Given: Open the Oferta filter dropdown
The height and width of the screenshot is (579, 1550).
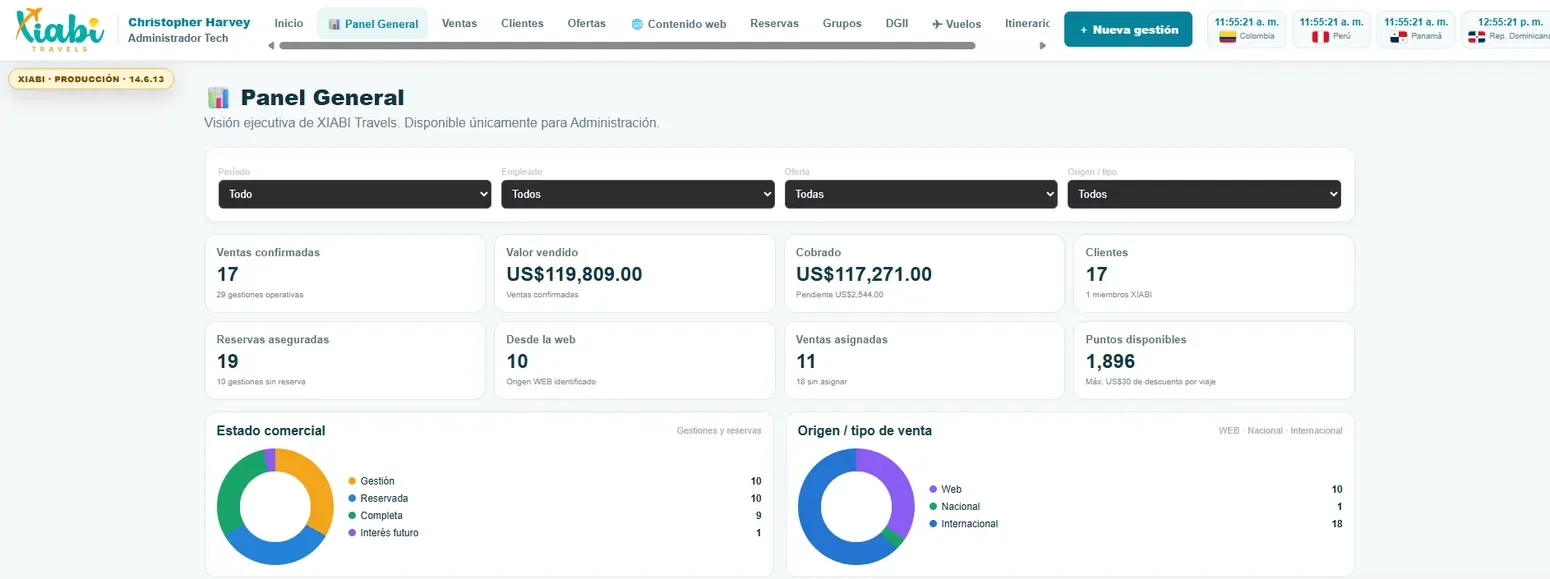Looking at the screenshot, I should tap(921, 194).
